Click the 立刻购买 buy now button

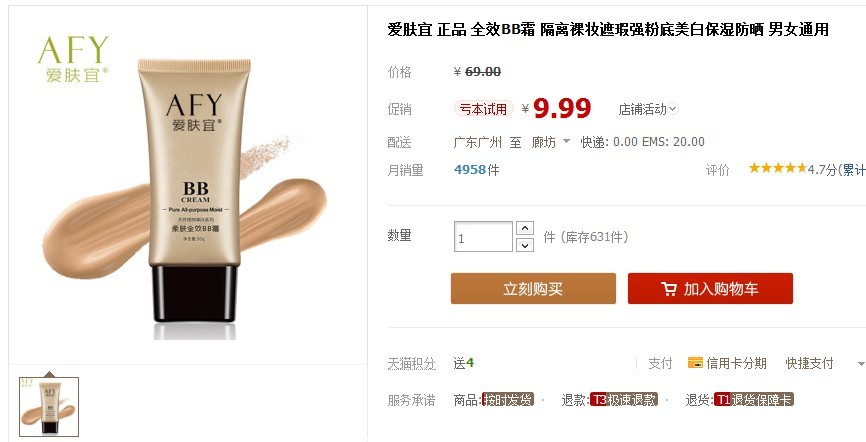click(x=533, y=288)
